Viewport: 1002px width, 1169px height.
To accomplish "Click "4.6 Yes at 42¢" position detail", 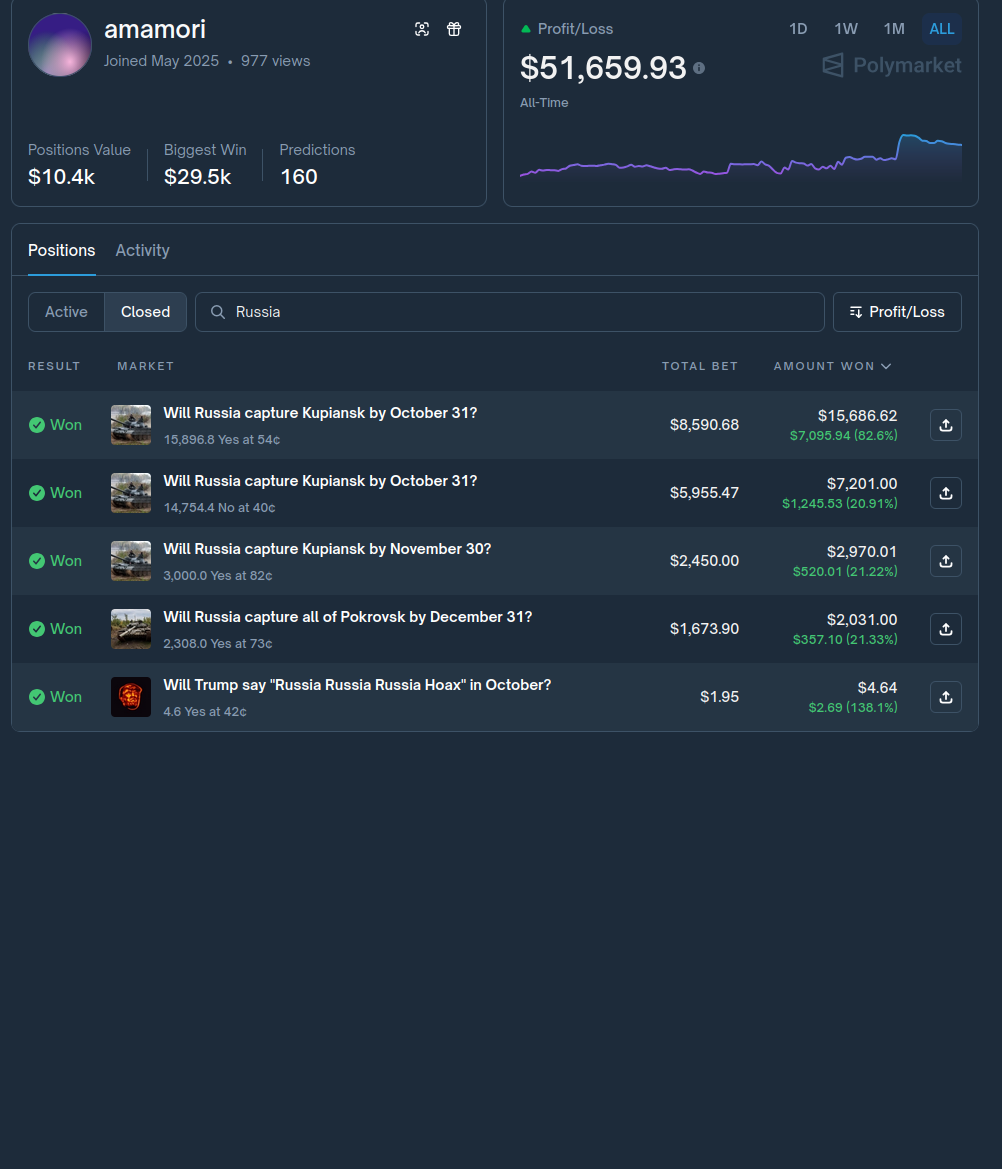I will pyautogui.click(x=205, y=712).
